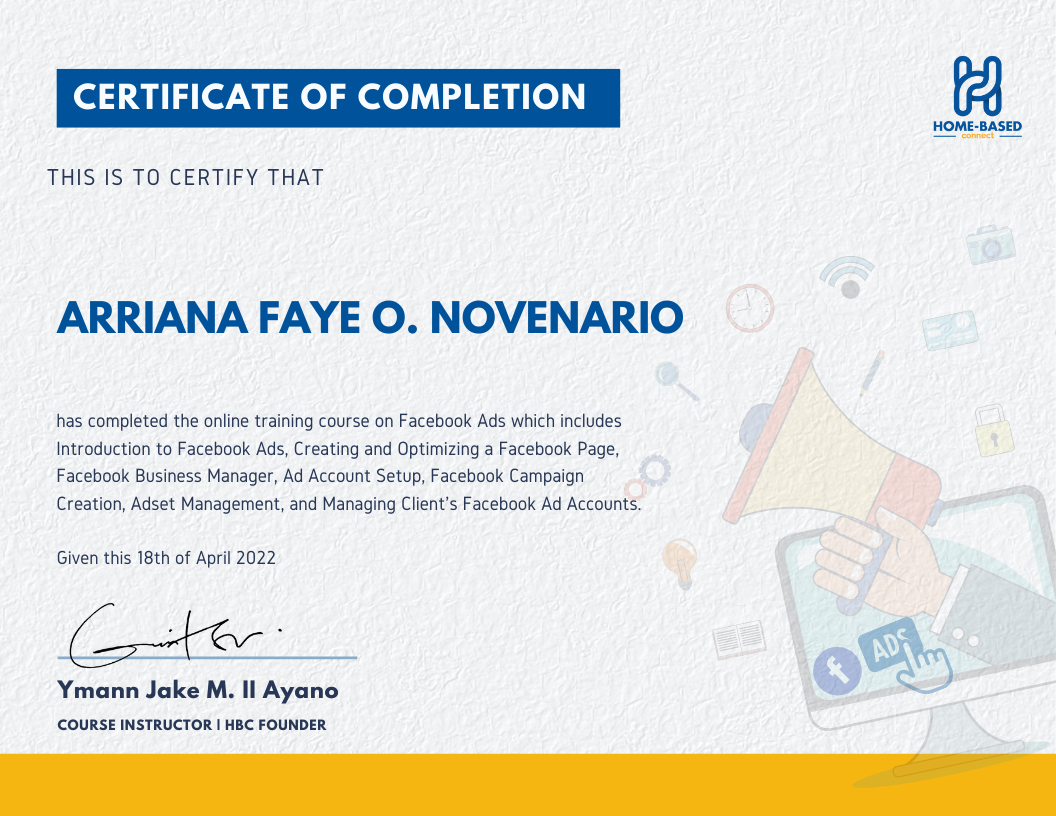The width and height of the screenshot is (1056, 816).
Task: Select the name 'ARRIANA FAYE O. NOVENARIO'
Action: click(370, 318)
